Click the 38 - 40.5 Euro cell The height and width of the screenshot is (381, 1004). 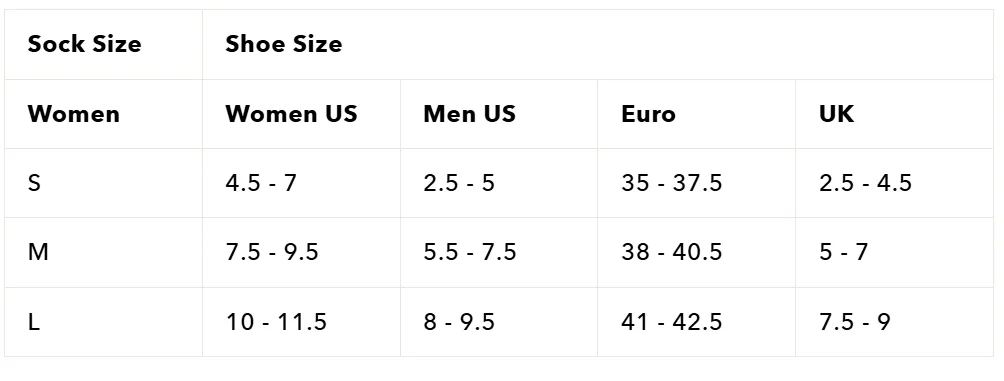697,252
